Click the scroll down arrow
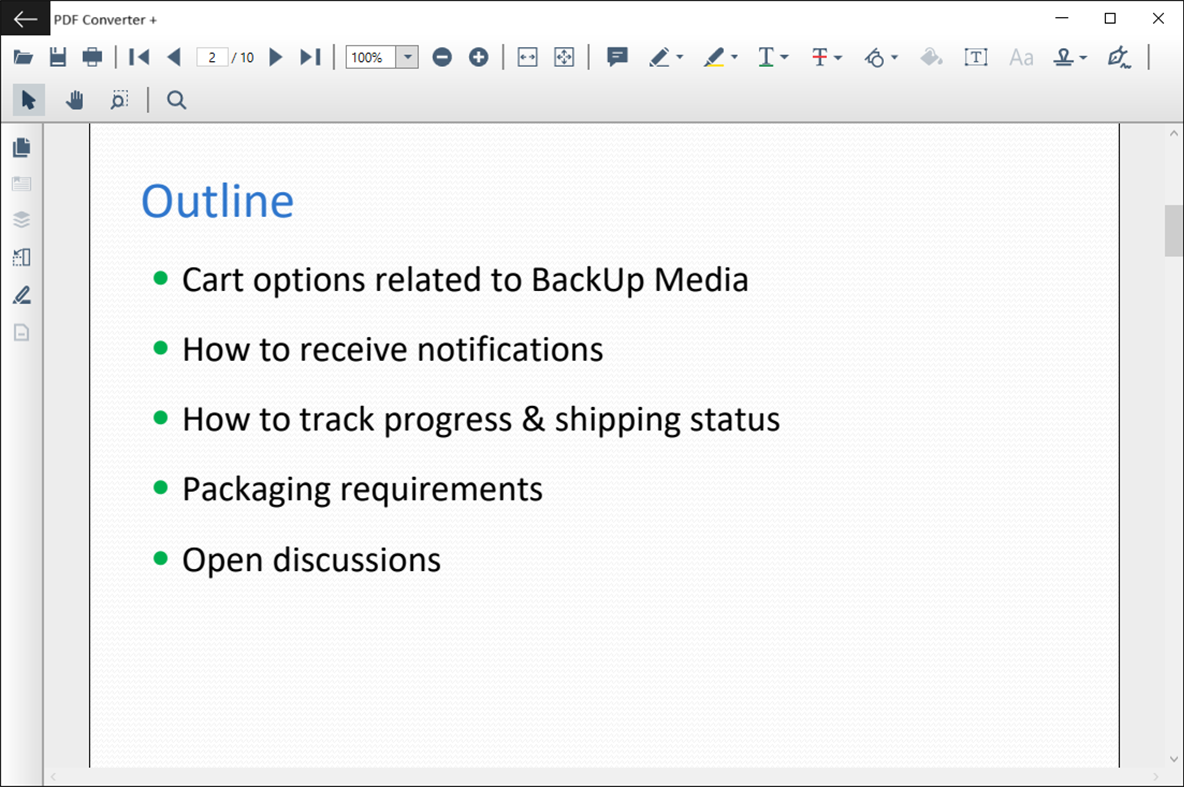1184x787 pixels. pos(1173,759)
